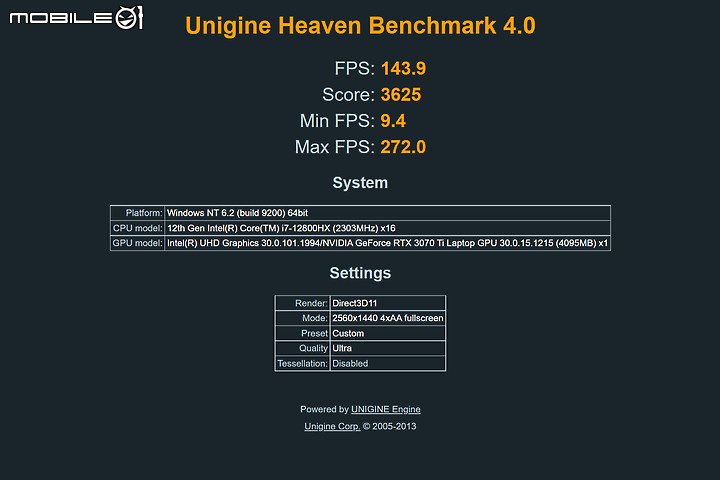Select the Ultra quality value cell
Screen dimensions: 720x480
point(388,348)
